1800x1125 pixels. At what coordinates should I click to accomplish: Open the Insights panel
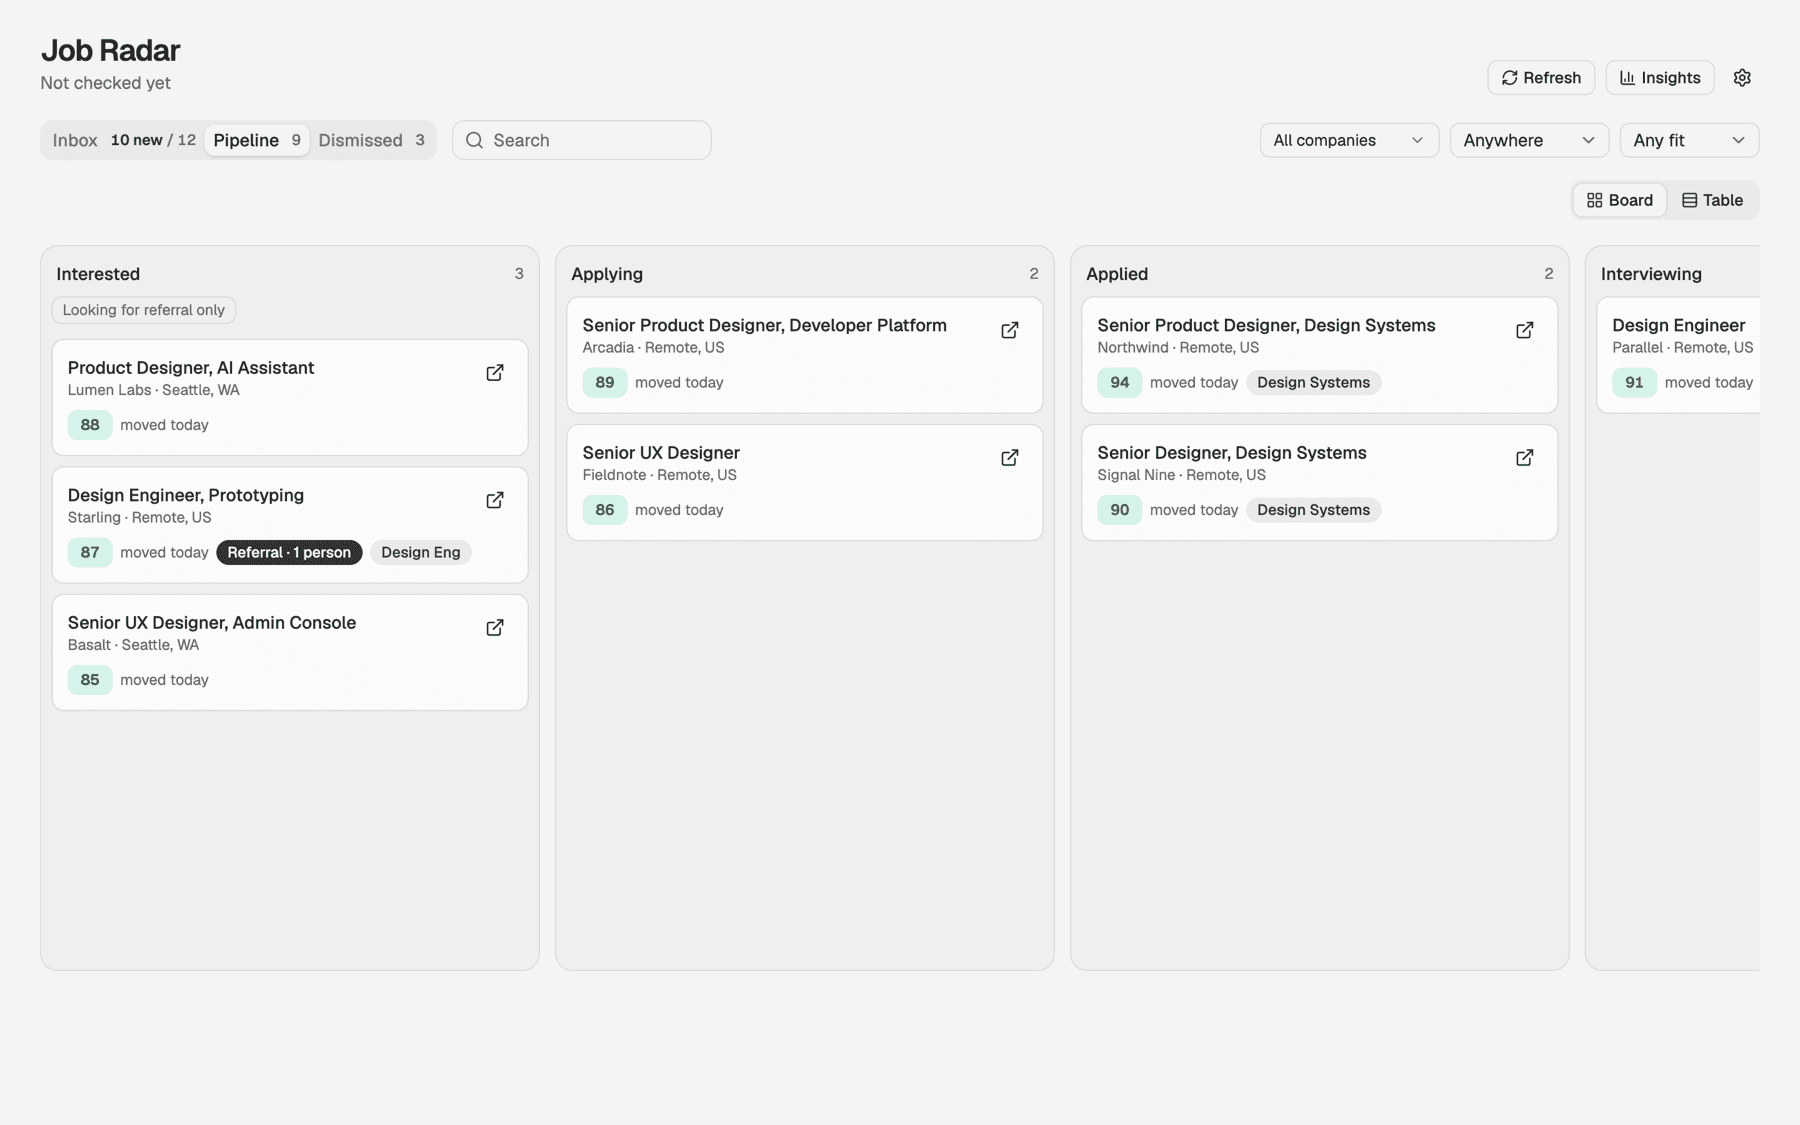click(1660, 78)
